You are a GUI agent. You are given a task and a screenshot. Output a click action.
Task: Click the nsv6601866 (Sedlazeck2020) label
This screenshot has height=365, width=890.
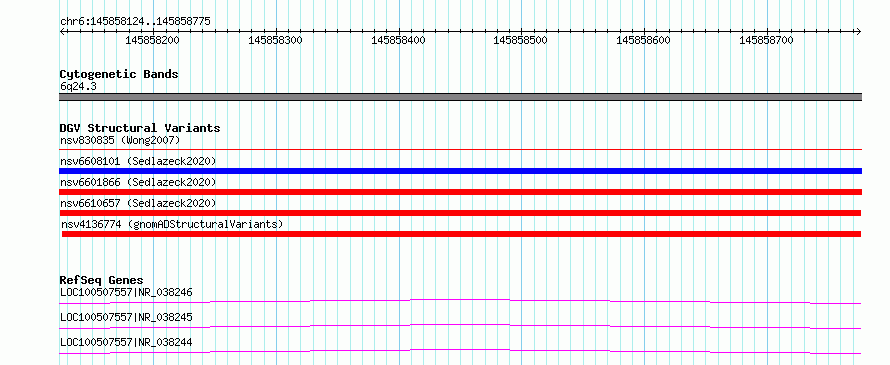pyautogui.click(x=138, y=182)
